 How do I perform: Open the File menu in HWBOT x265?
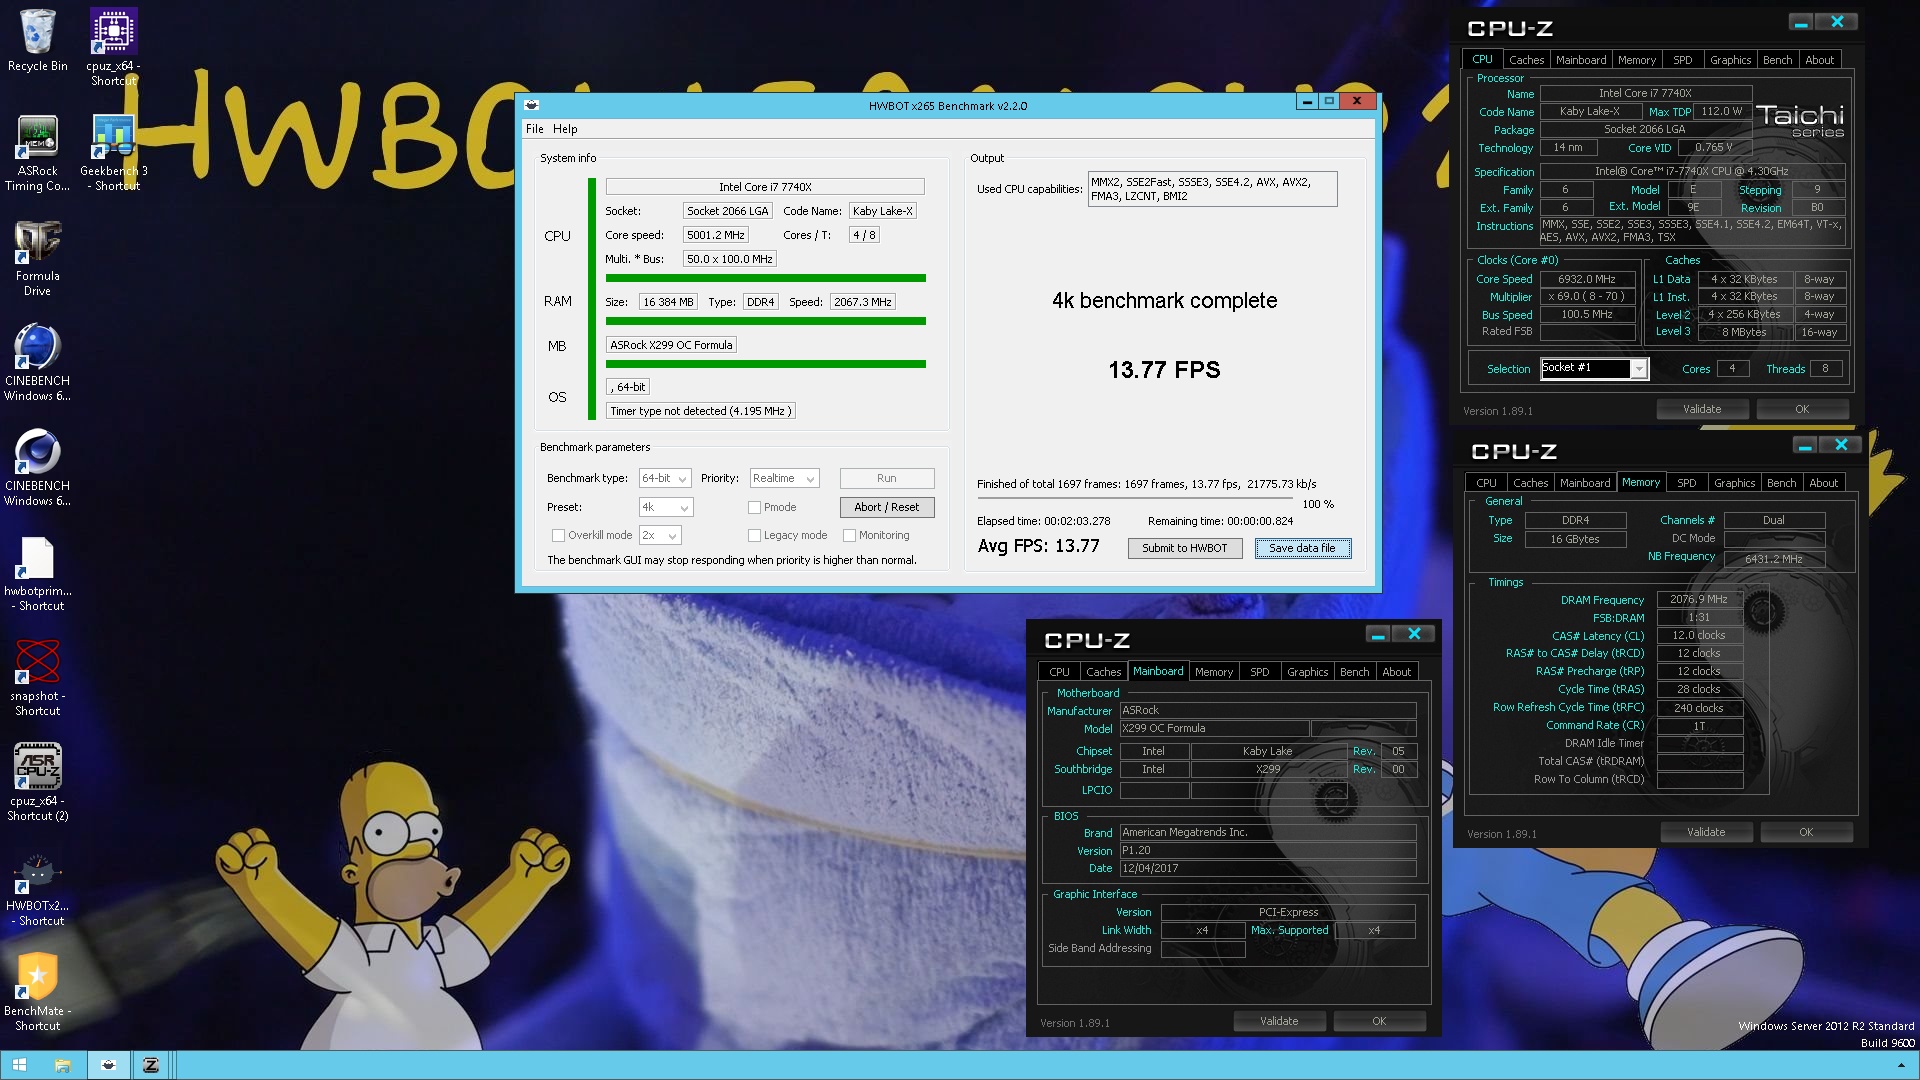click(x=535, y=129)
